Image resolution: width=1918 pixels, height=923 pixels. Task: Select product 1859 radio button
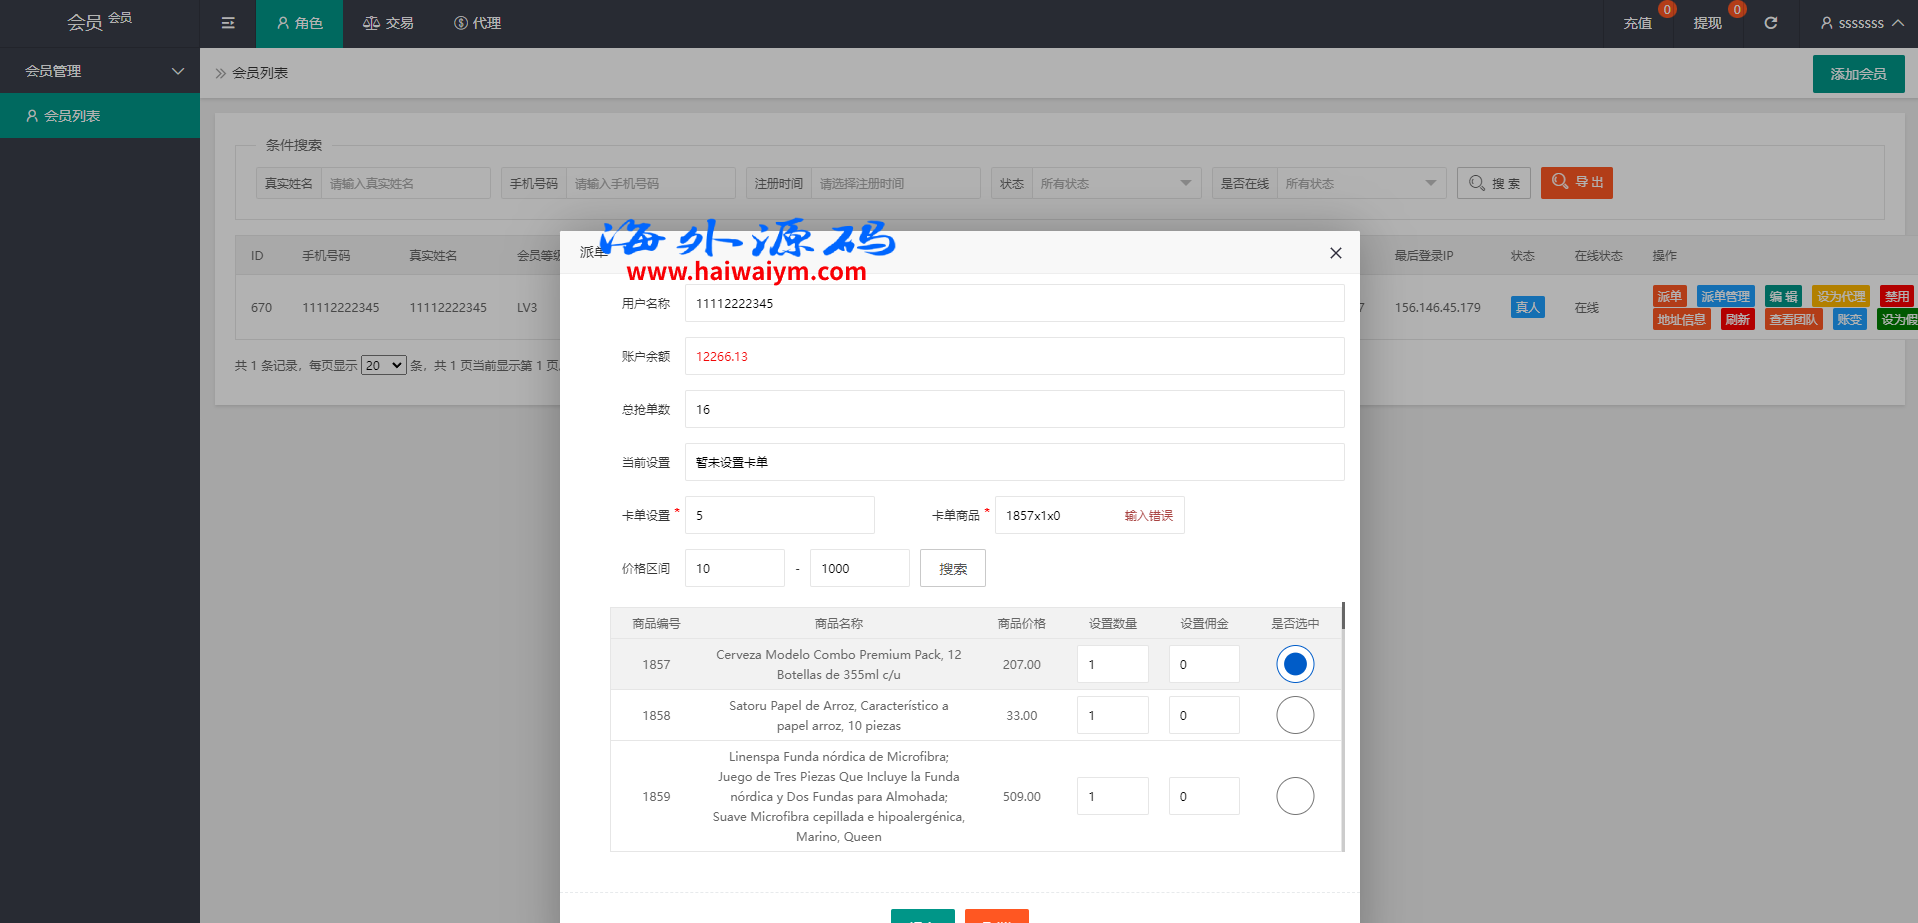[x=1295, y=796]
